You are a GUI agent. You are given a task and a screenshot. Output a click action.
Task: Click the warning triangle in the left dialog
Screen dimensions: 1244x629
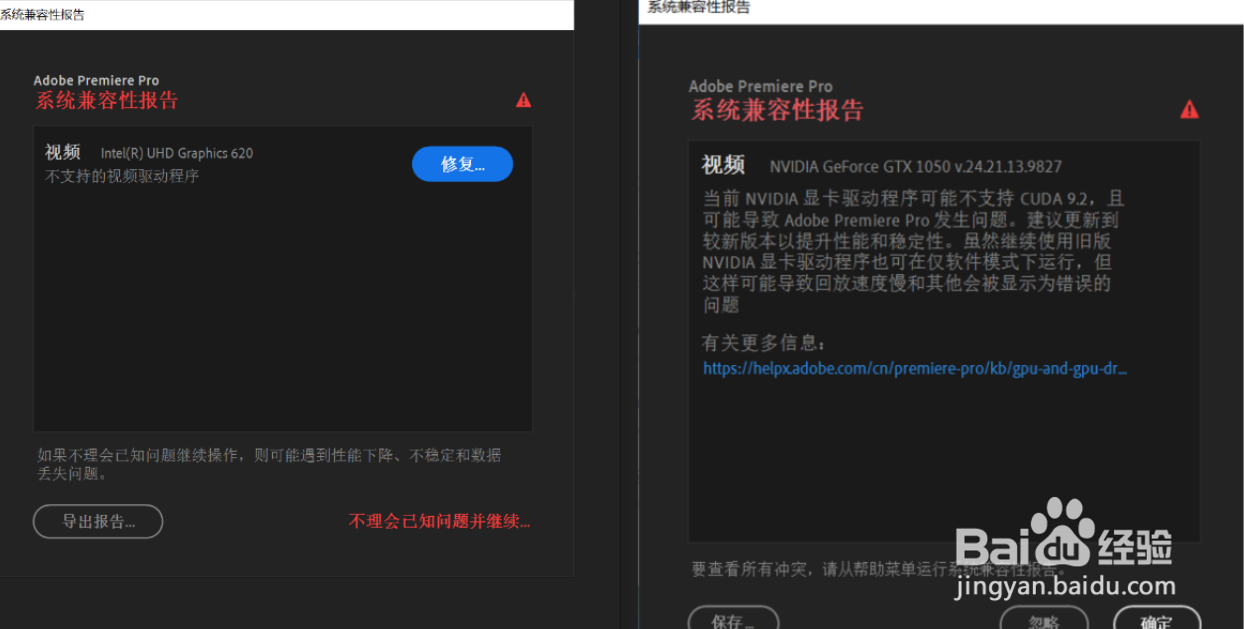coord(523,99)
